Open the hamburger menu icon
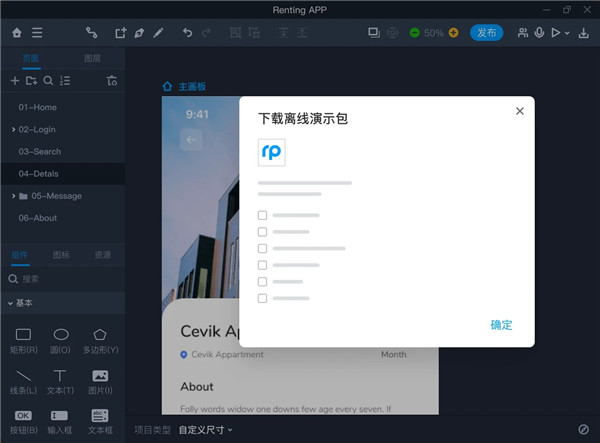The height and width of the screenshot is (443, 600). pyautogui.click(x=37, y=33)
